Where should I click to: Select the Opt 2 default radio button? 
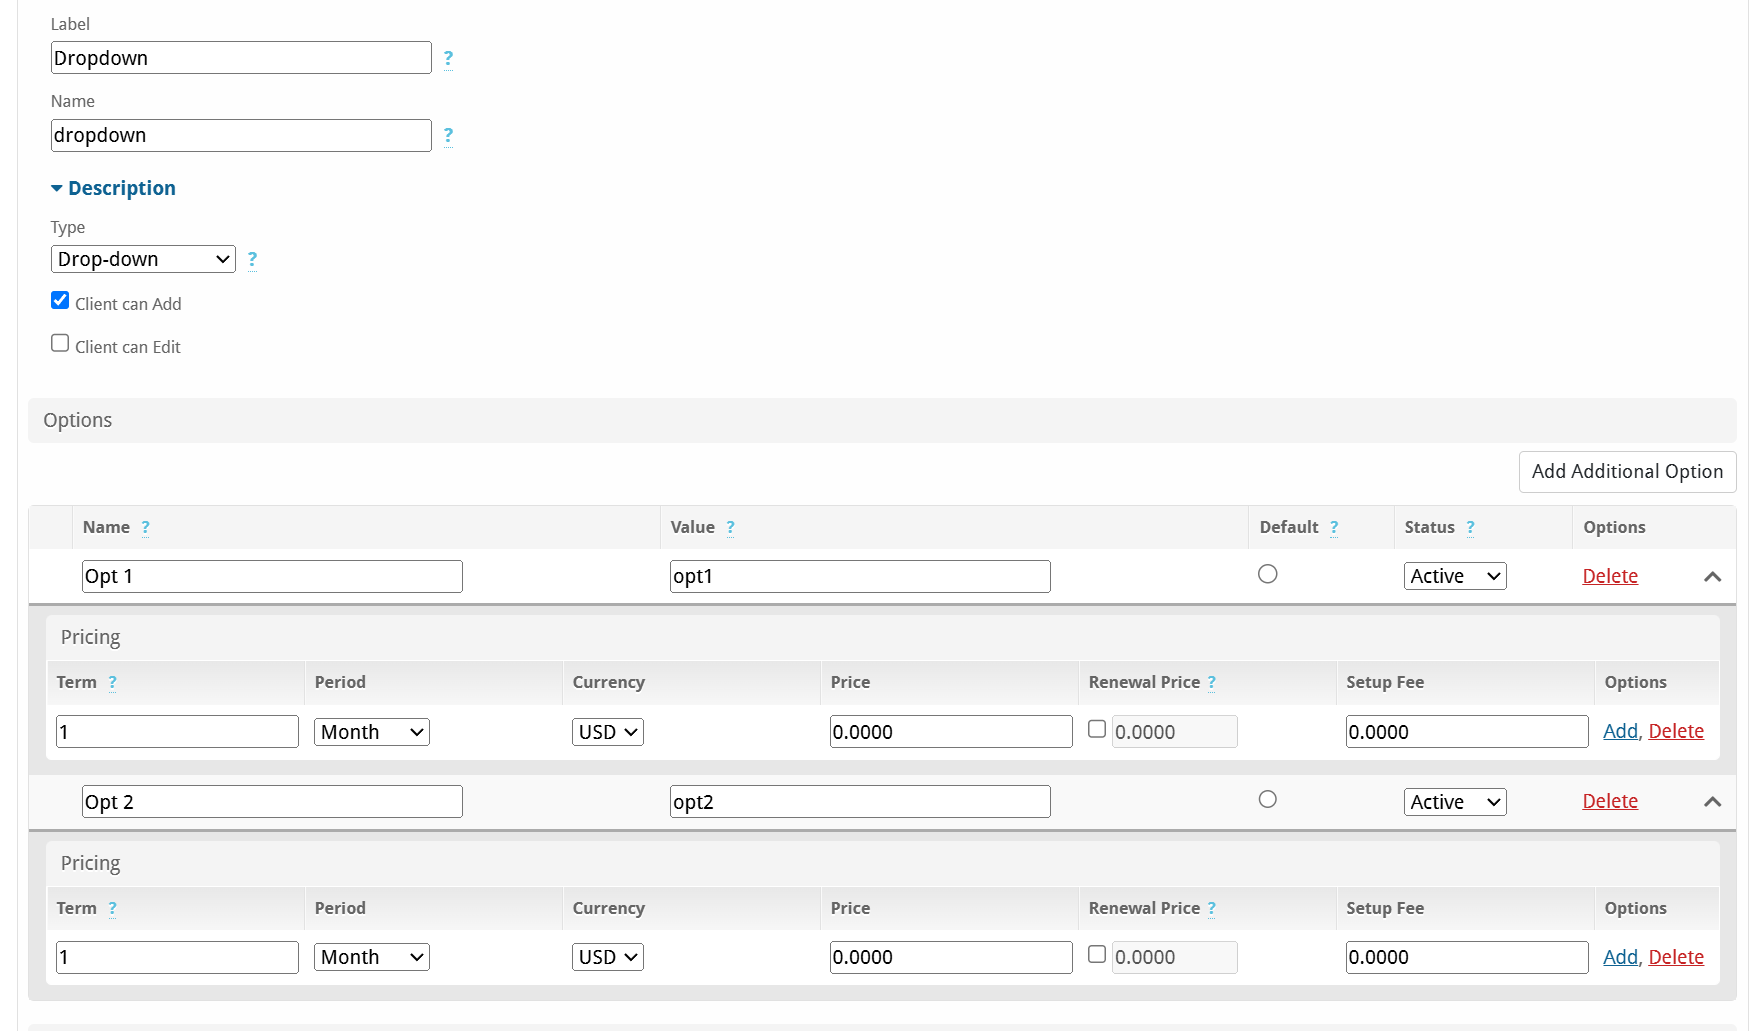click(x=1267, y=799)
